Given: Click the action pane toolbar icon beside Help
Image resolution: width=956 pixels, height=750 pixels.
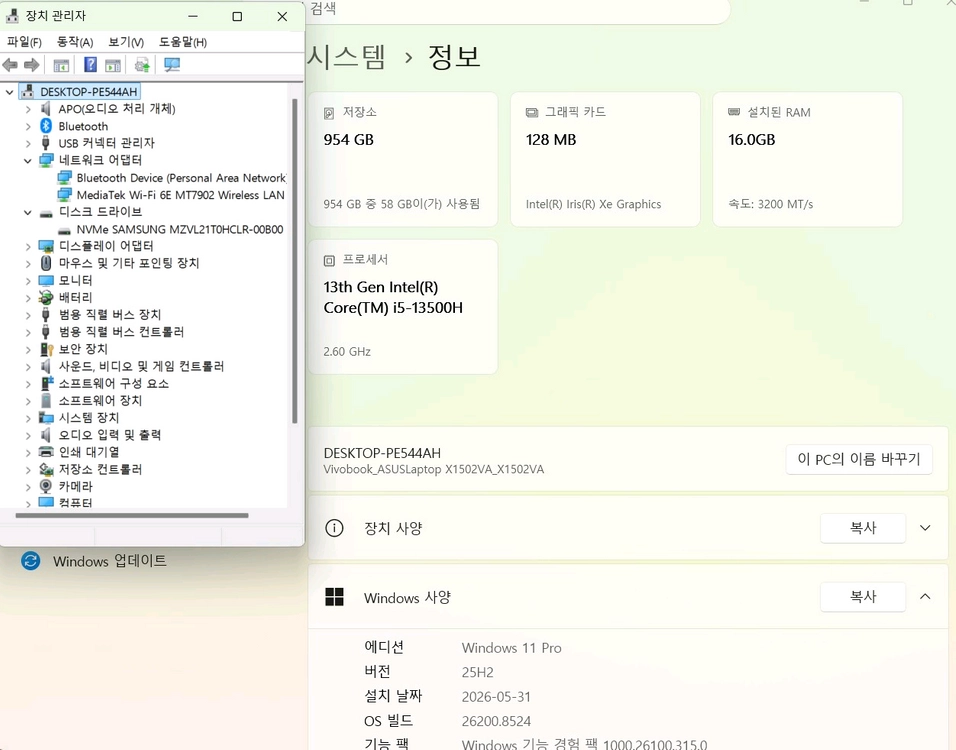Looking at the screenshot, I should pos(113,65).
